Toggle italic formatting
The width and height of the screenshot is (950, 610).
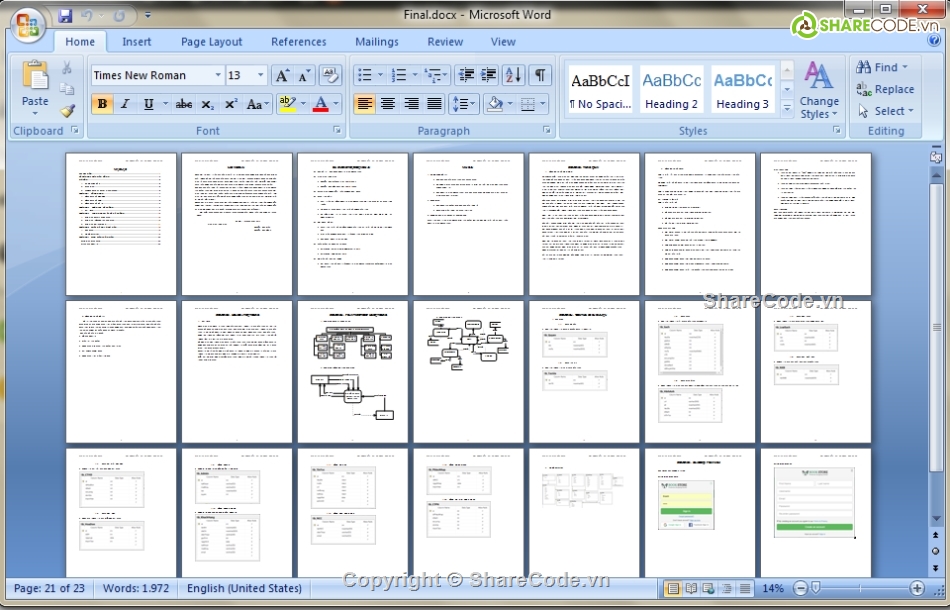coord(125,104)
